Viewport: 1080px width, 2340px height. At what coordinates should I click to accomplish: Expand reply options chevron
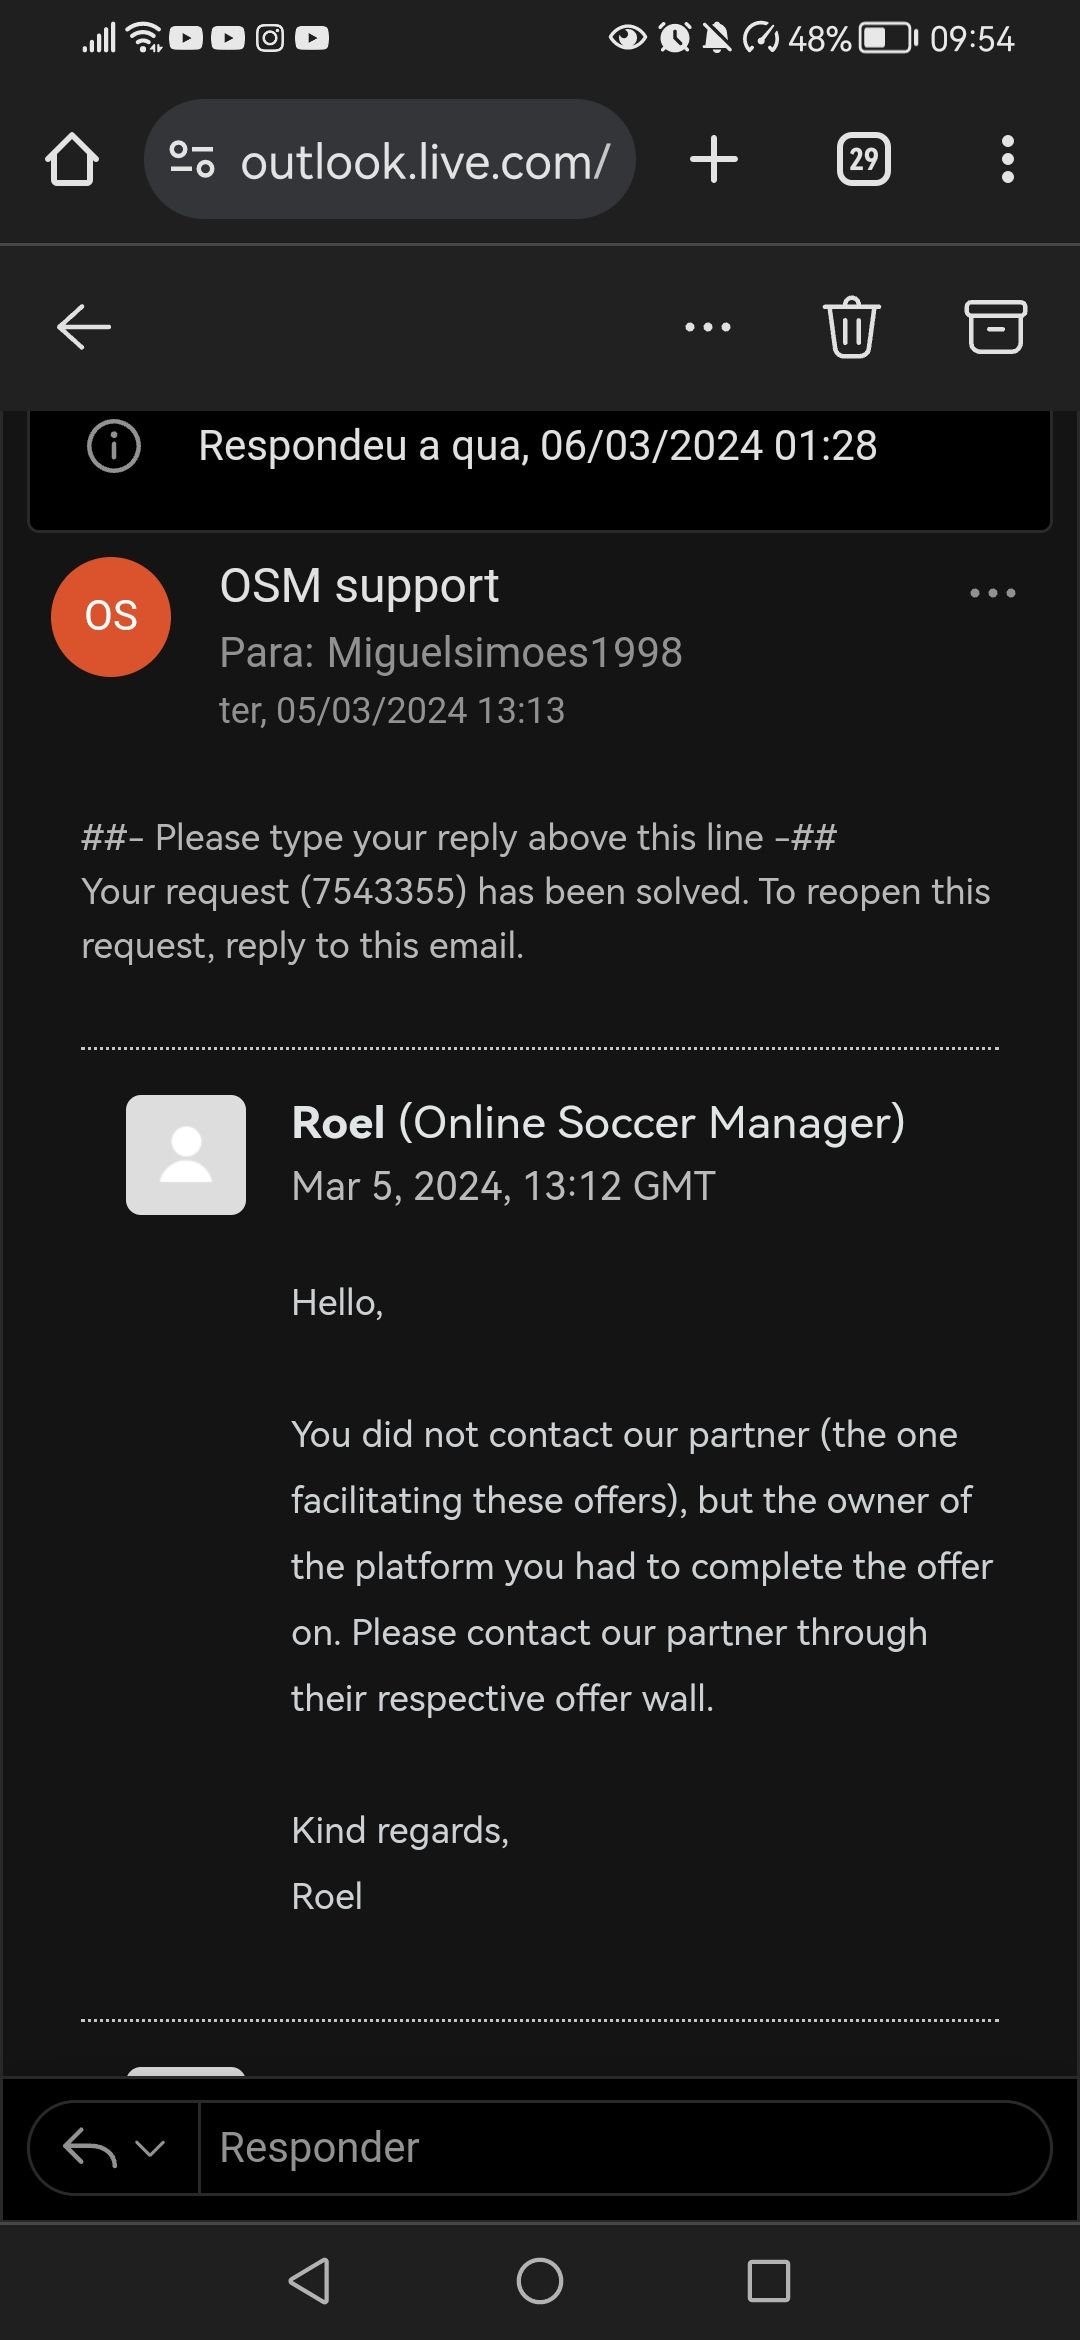(x=150, y=2148)
